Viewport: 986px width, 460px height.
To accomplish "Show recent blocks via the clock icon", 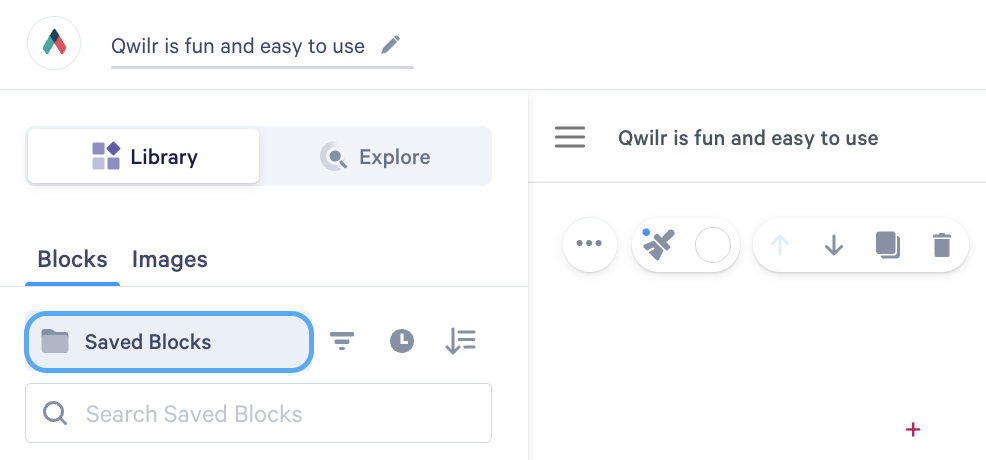I will pos(402,341).
